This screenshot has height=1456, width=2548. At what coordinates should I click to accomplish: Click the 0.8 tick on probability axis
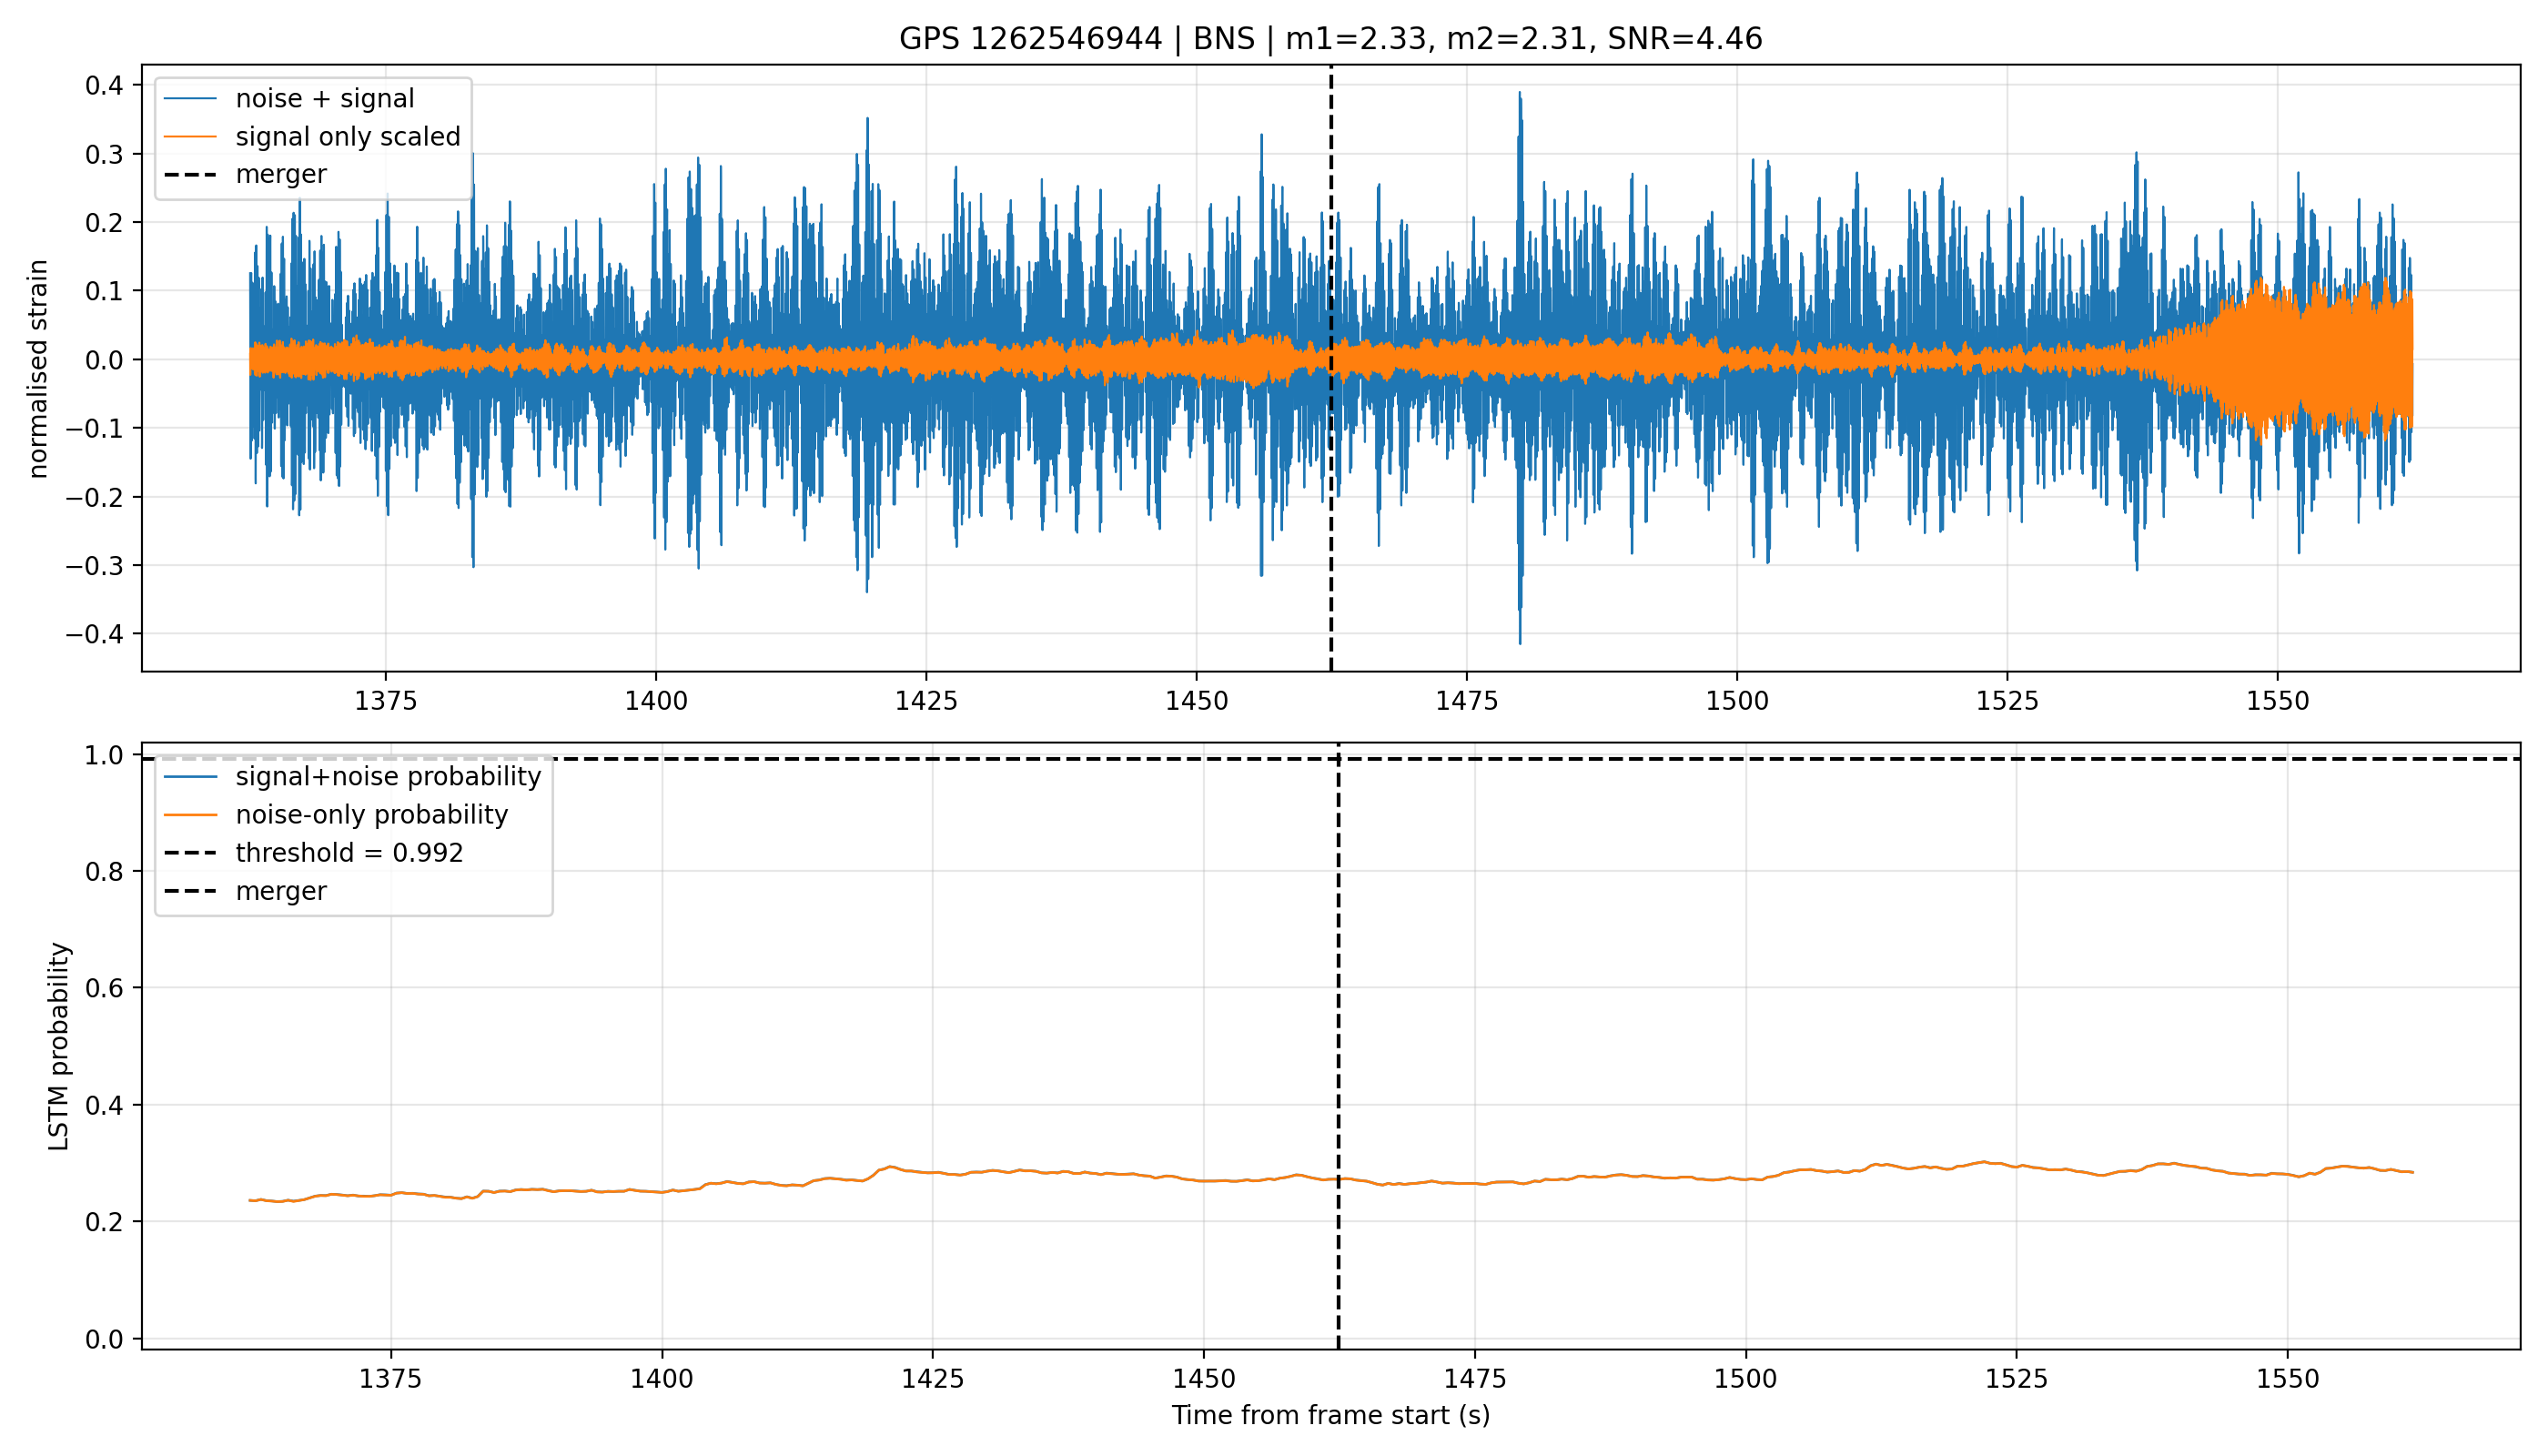coord(104,871)
